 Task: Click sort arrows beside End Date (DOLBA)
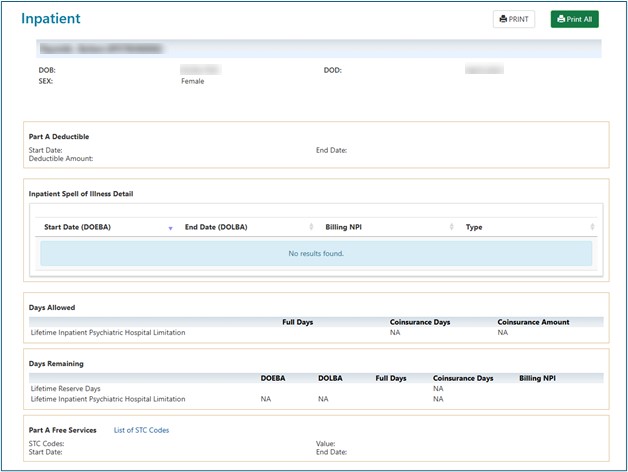pos(312,228)
